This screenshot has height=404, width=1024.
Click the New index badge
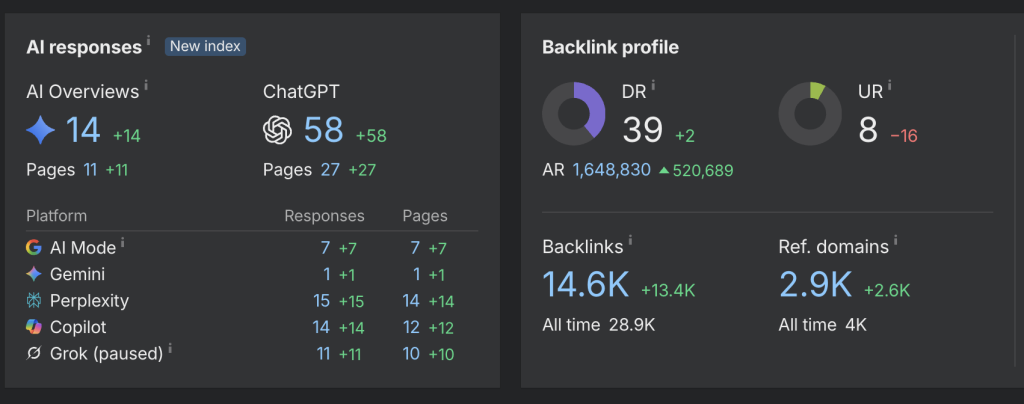tap(205, 46)
